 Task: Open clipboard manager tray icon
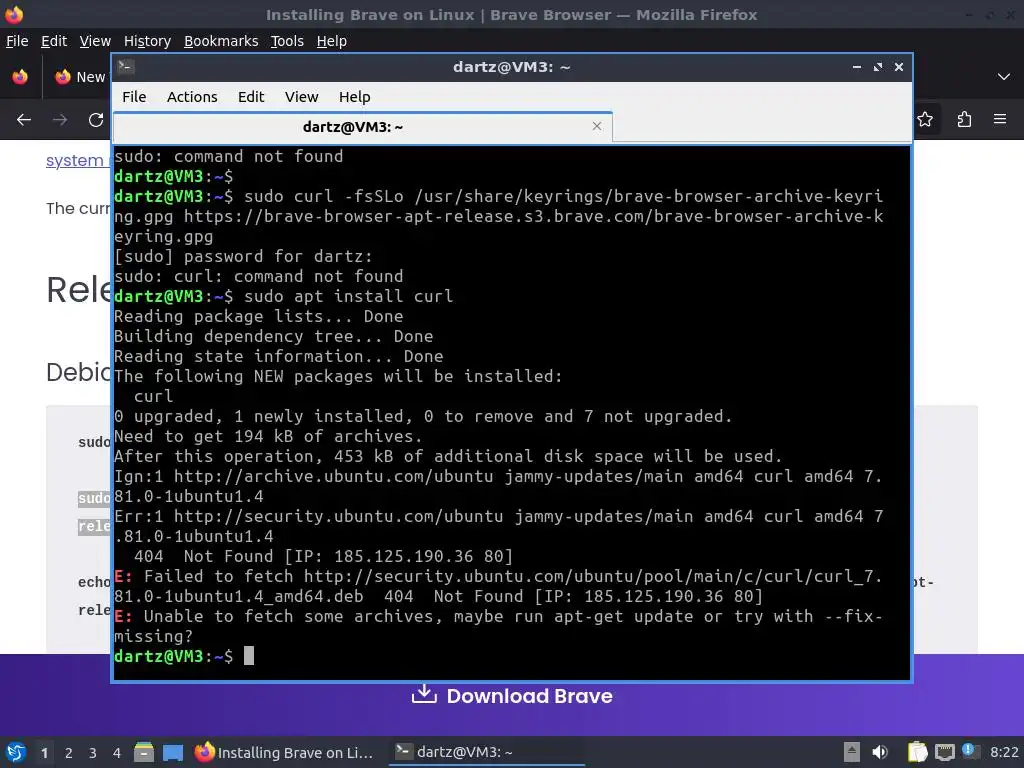917,752
